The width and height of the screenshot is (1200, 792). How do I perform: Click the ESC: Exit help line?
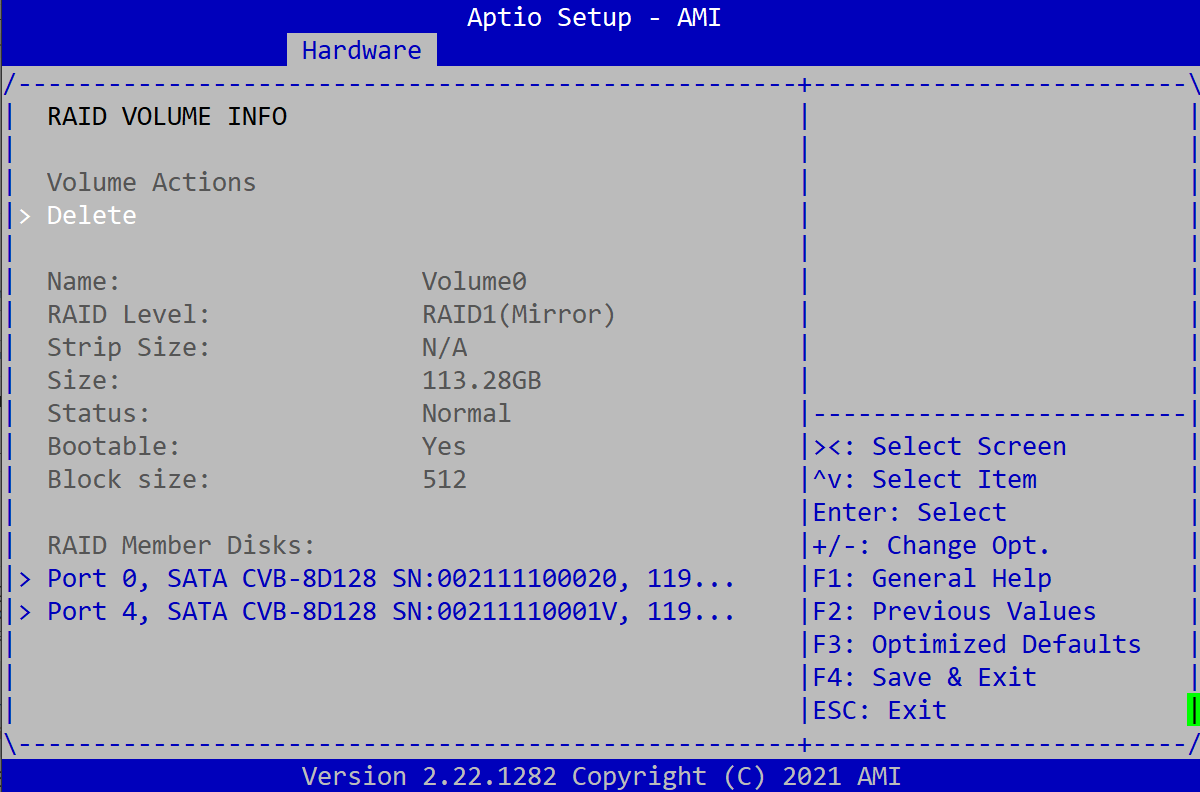(880, 710)
